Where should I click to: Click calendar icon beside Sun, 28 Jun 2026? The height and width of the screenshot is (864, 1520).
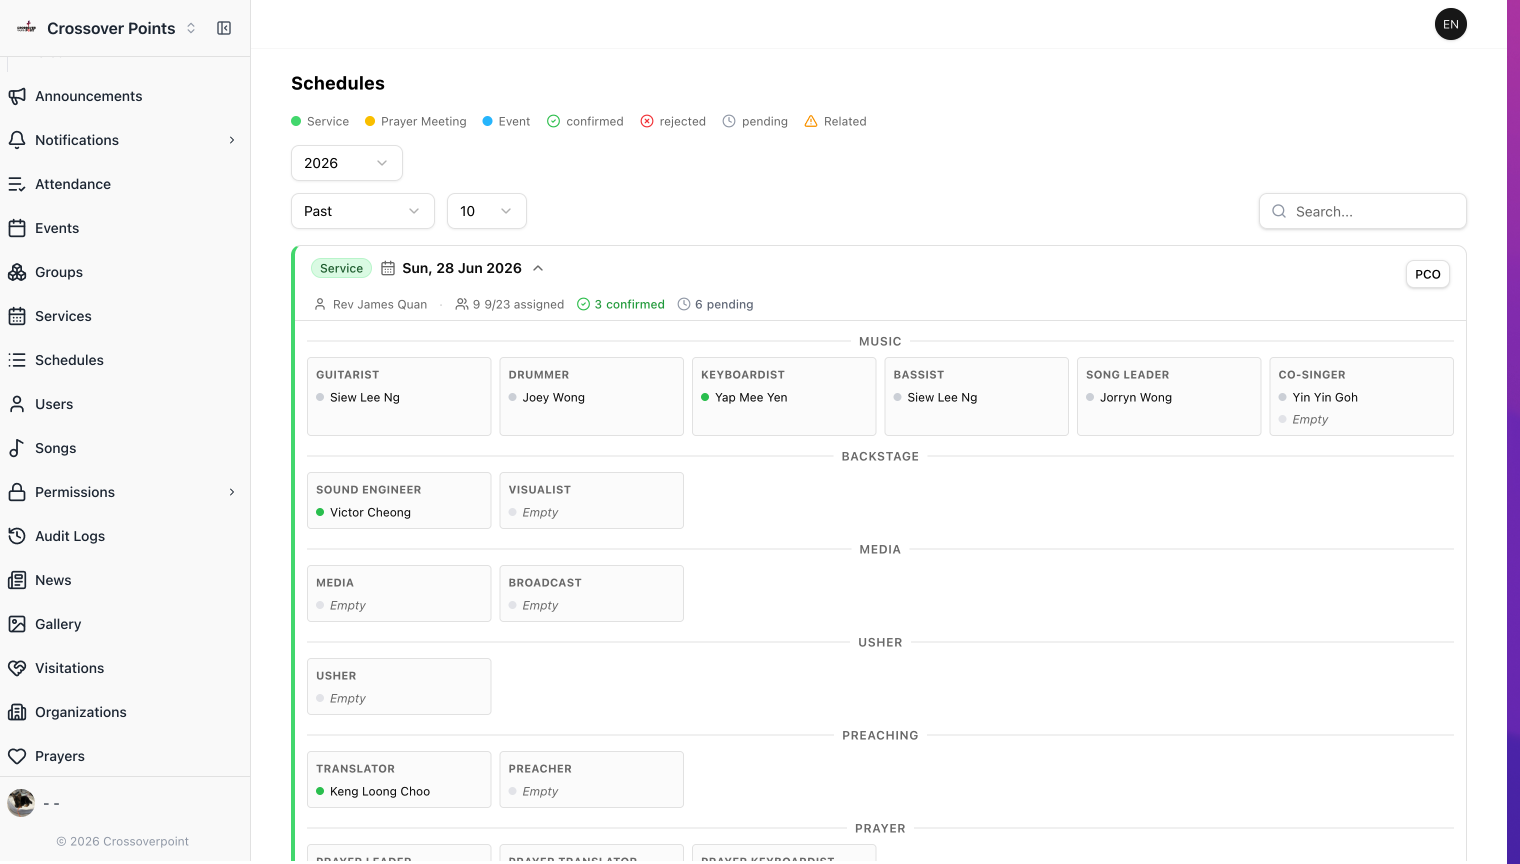pyautogui.click(x=388, y=268)
